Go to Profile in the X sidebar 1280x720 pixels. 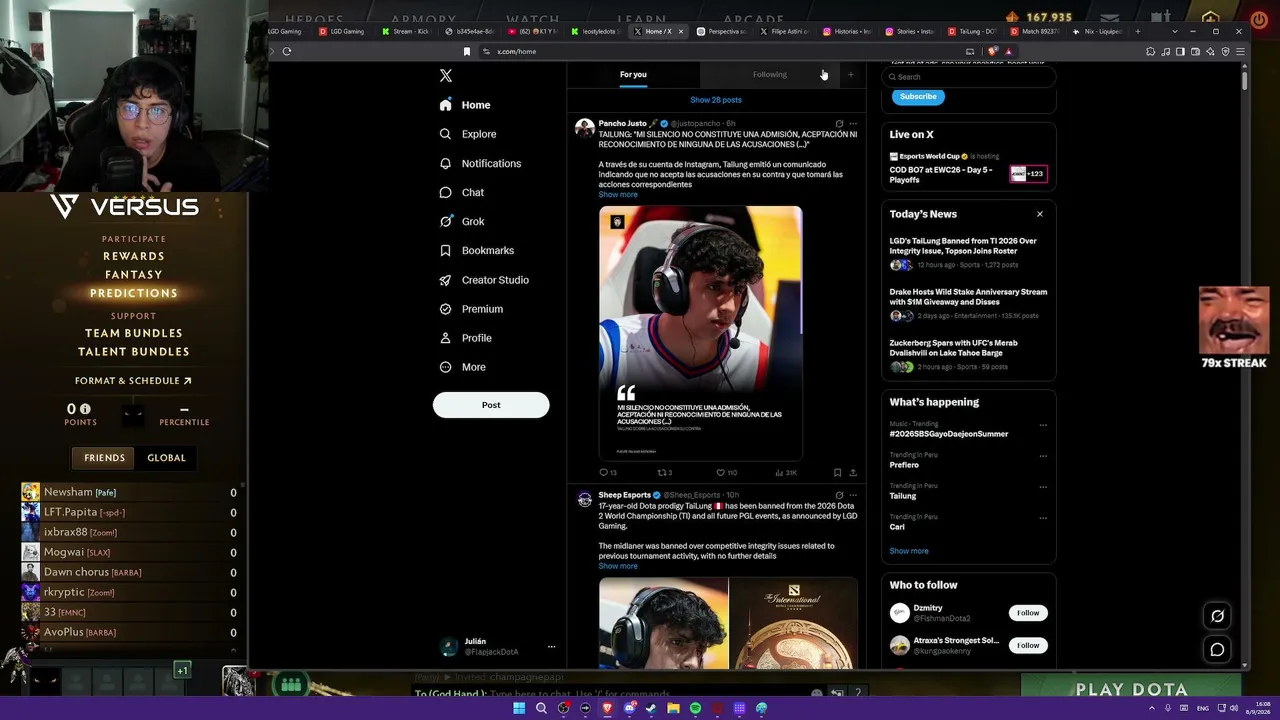[x=466, y=338]
